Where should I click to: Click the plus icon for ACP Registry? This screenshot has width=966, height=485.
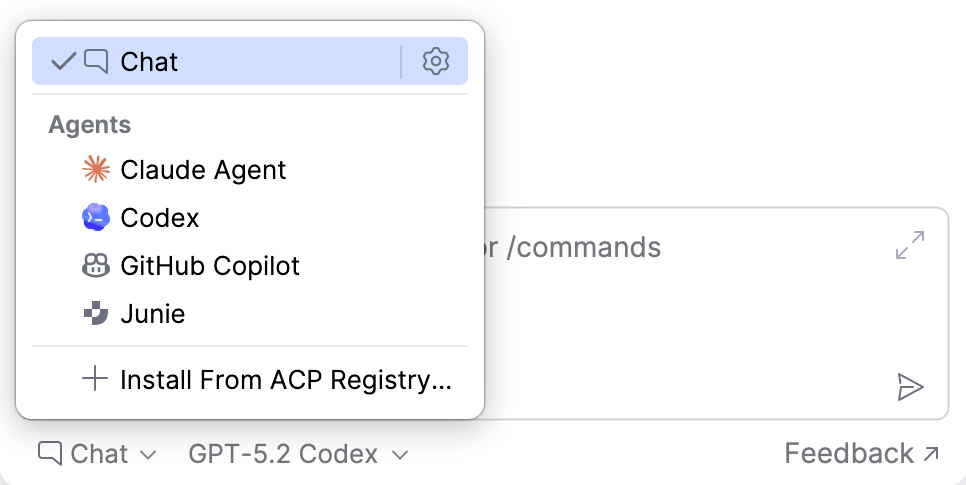(95, 378)
